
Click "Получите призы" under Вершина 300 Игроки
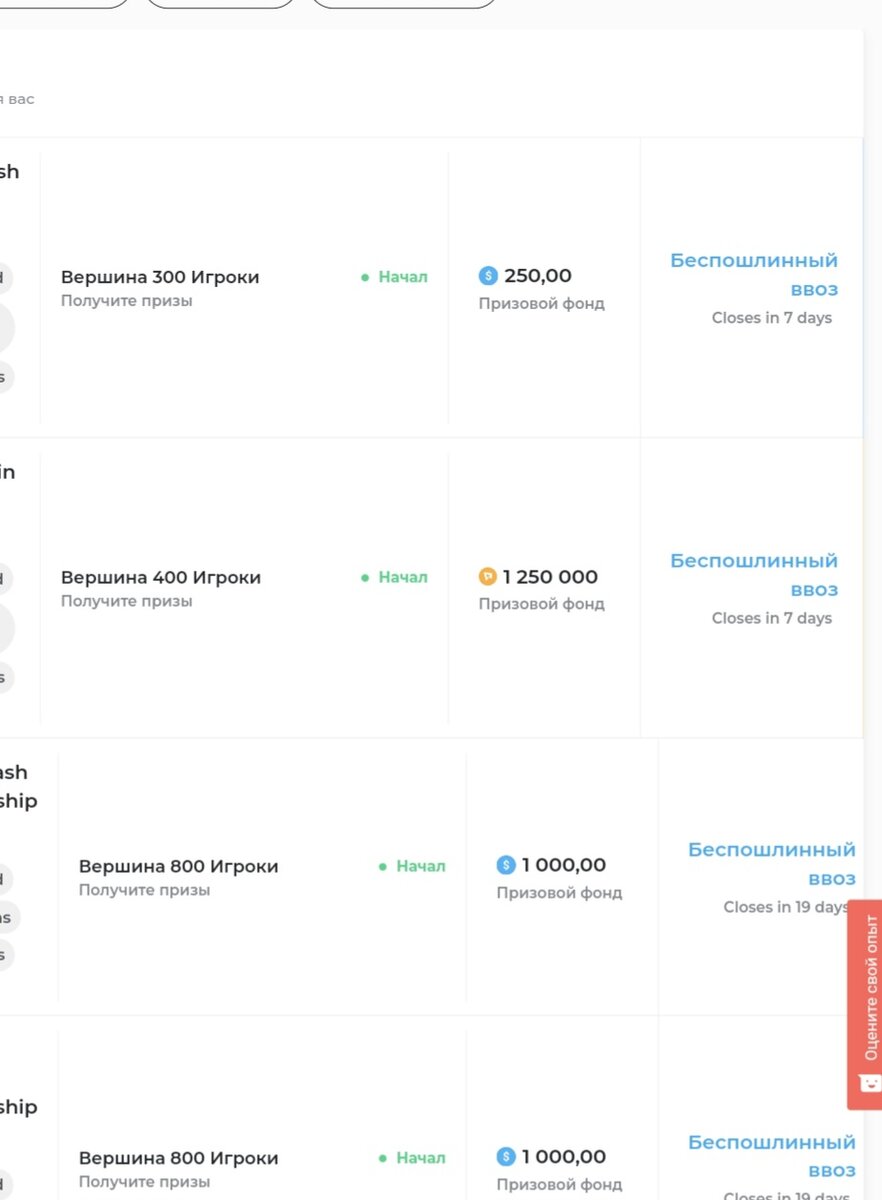pos(127,301)
